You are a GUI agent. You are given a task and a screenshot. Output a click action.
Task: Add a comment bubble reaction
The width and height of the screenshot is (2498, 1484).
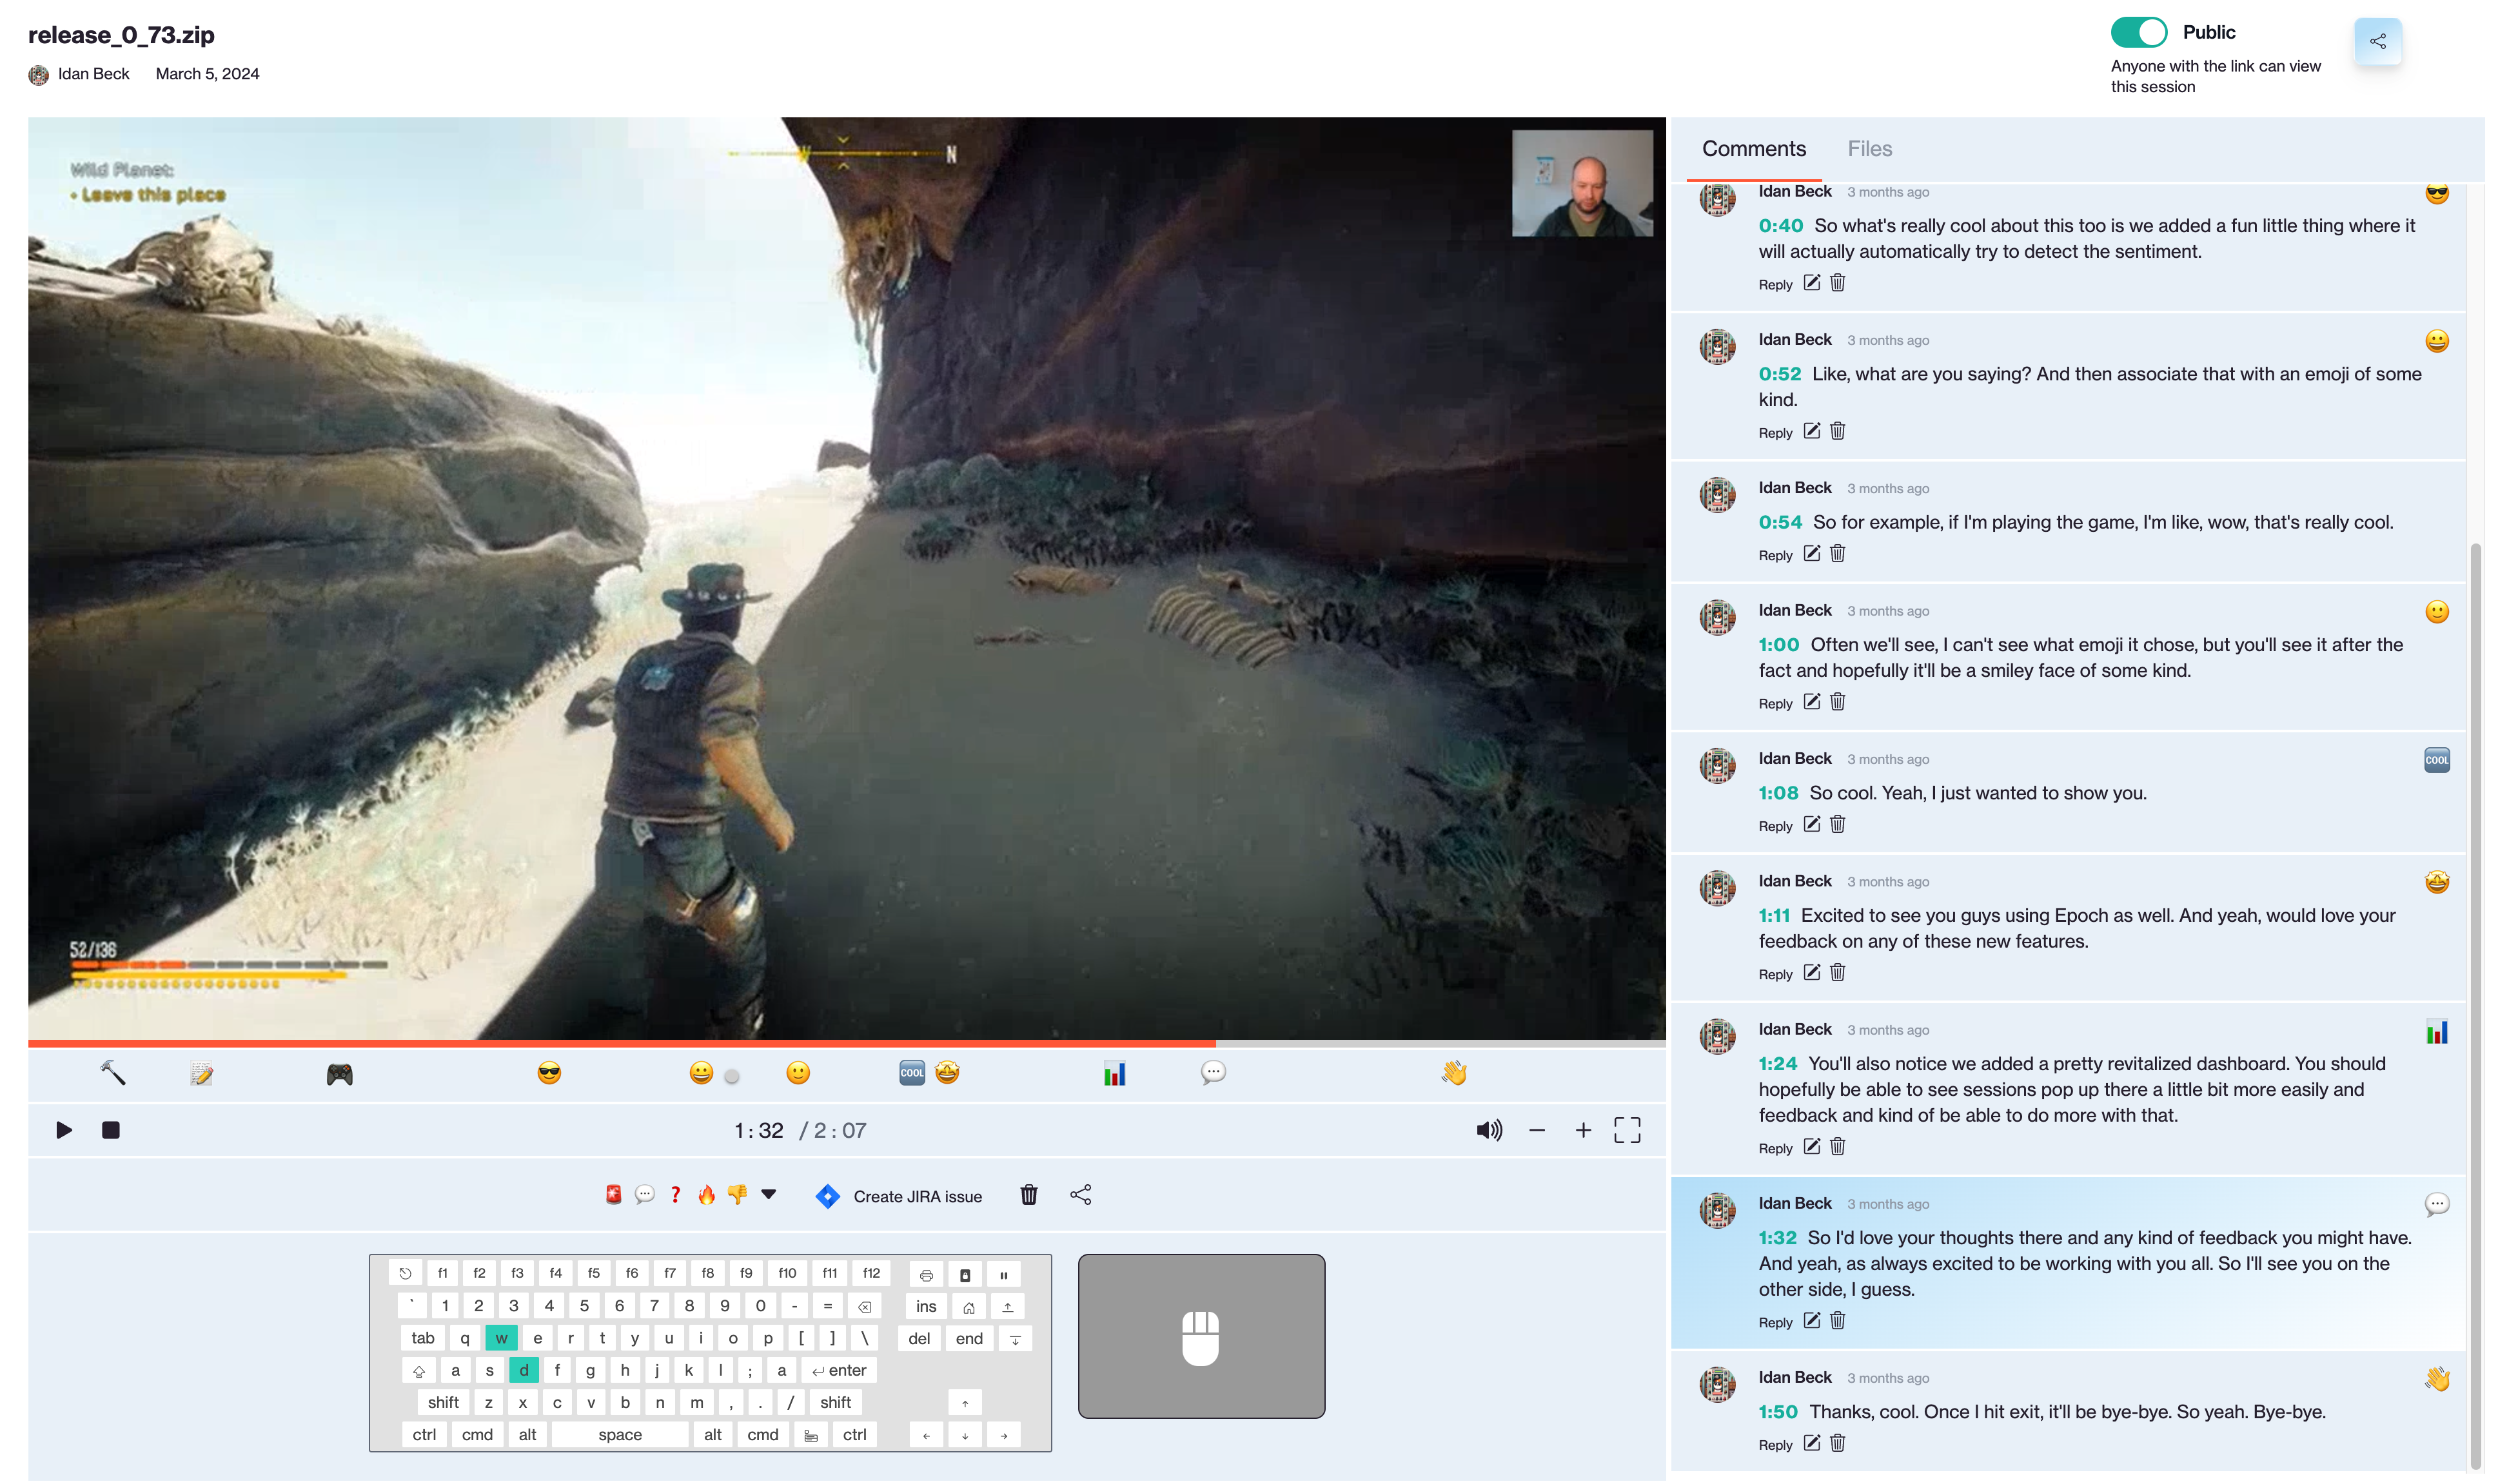coord(644,1194)
